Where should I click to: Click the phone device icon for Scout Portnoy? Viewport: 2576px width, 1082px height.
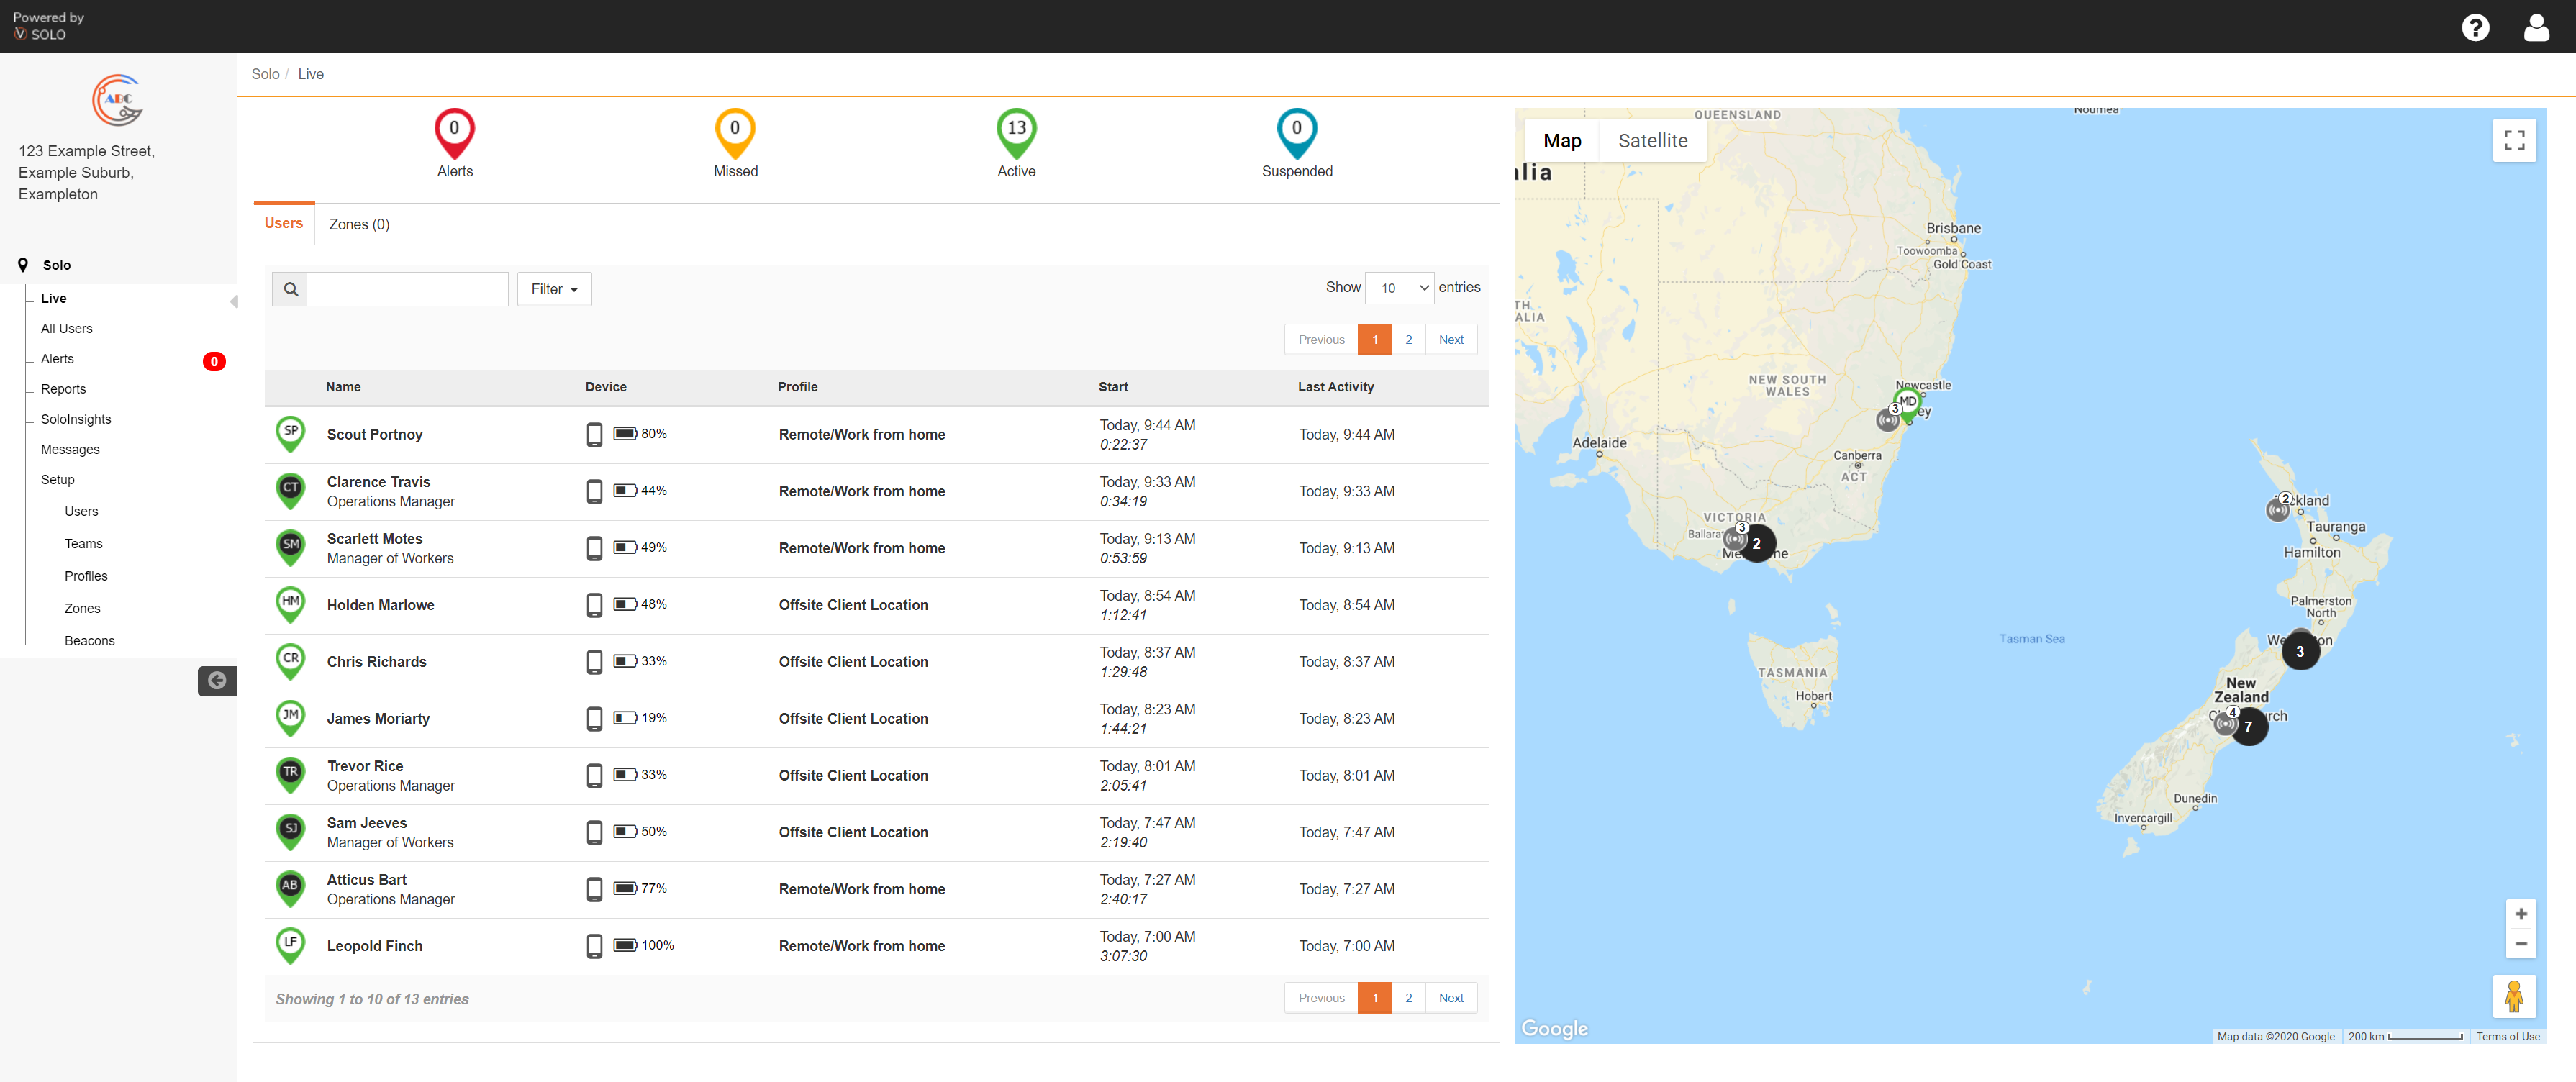[x=594, y=434]
